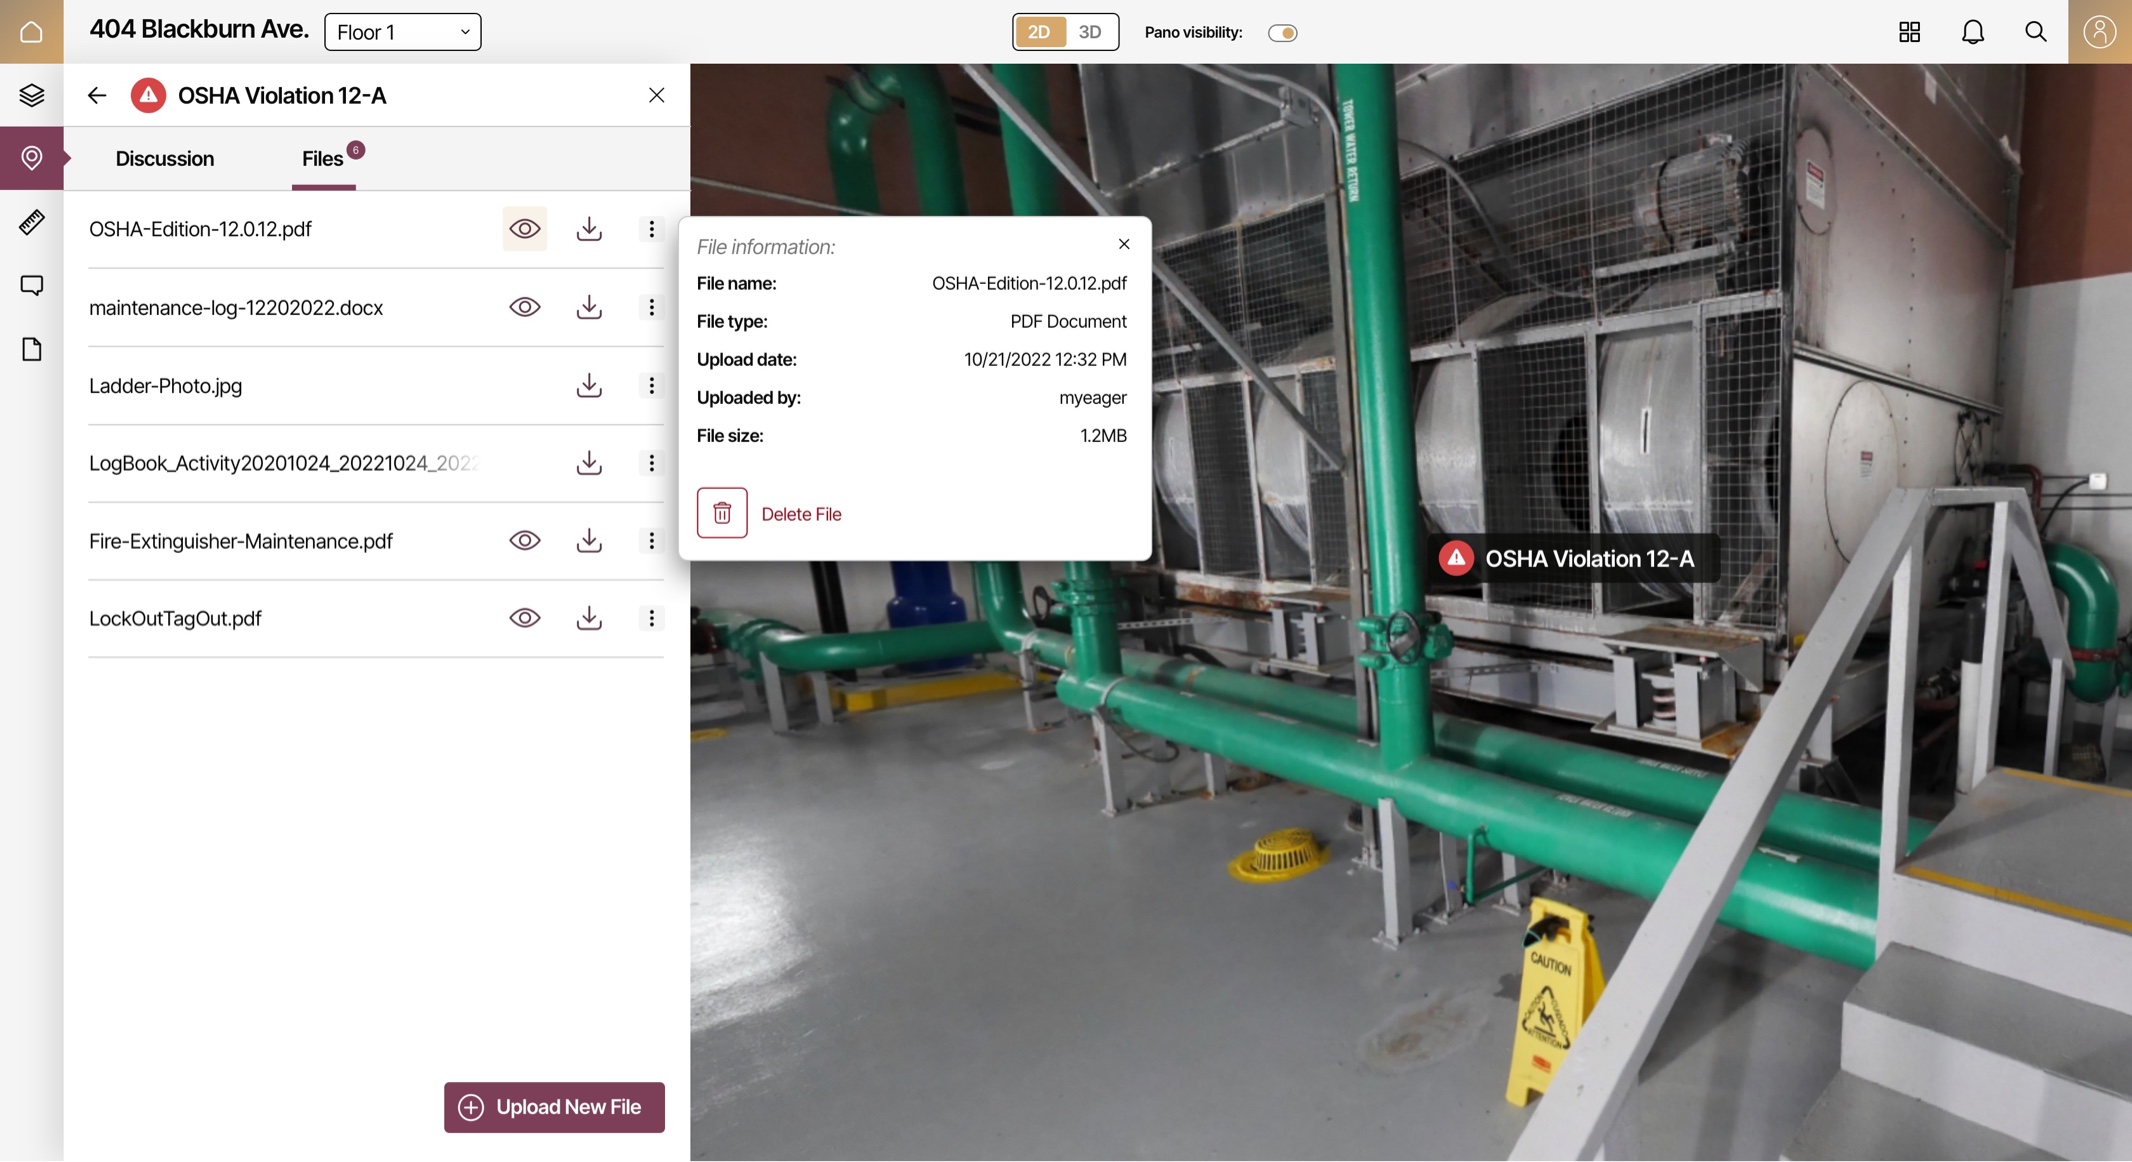Click the Delete File button
Viewport: 2132px width, 1162px height.
(770, 513)
